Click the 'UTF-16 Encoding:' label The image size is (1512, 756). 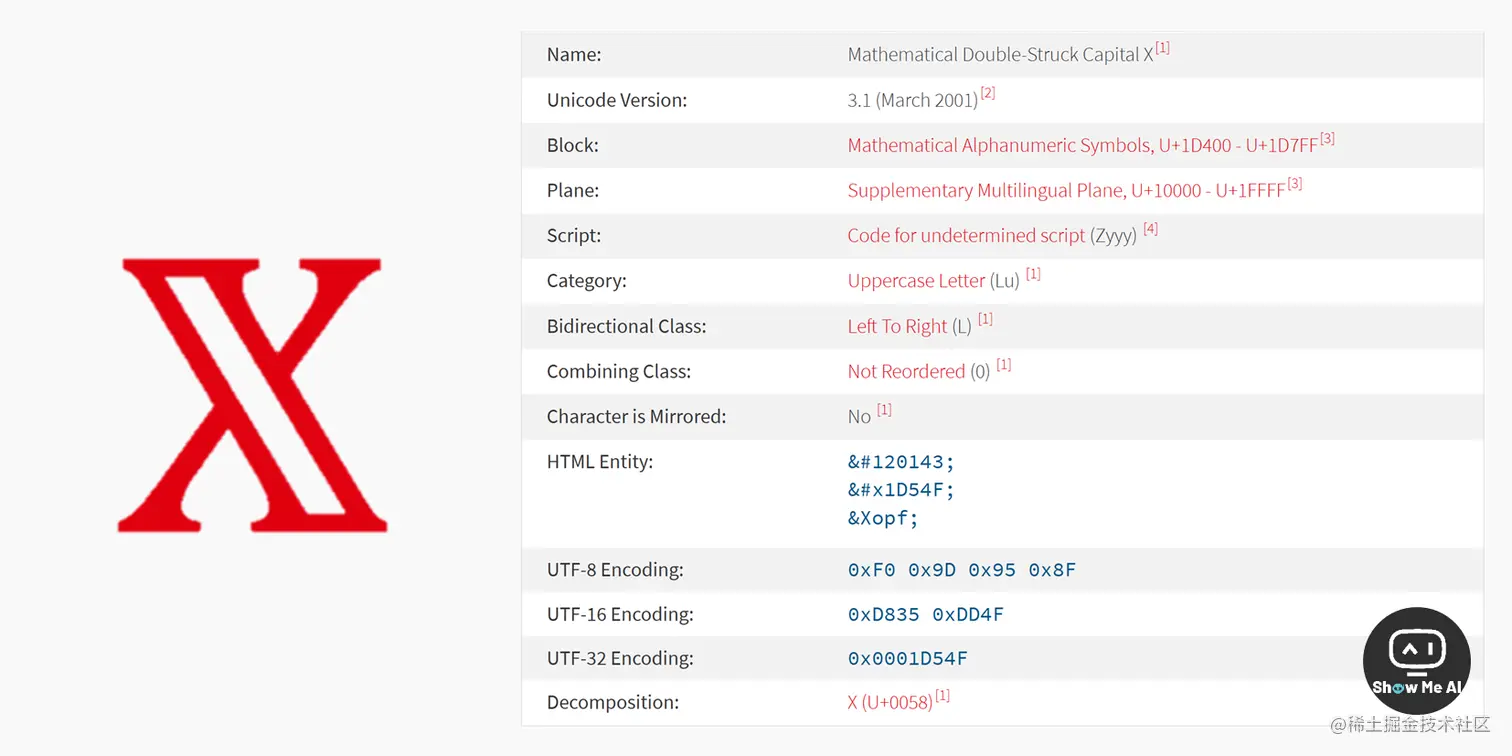[620, 614]
